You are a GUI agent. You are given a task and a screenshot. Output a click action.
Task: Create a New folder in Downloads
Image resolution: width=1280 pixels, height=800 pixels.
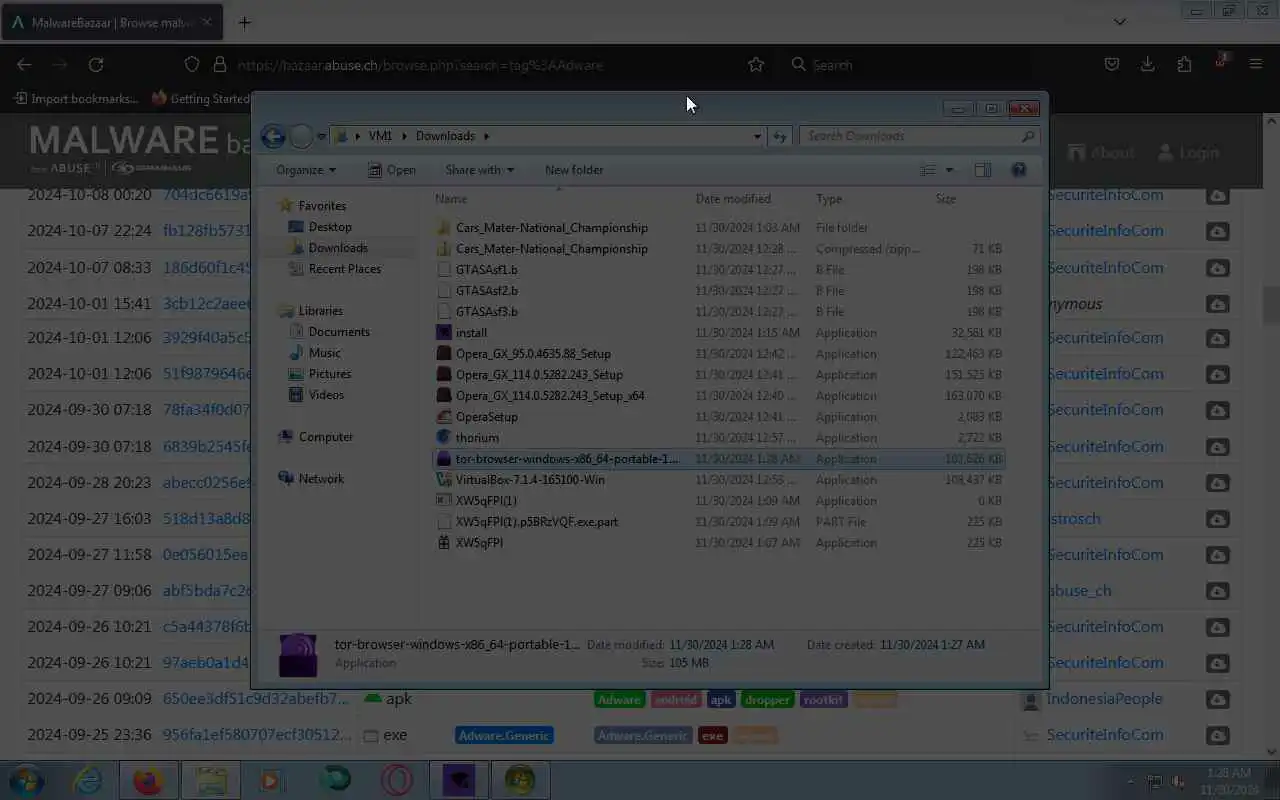pyautogui.click(x=574, y=170)
